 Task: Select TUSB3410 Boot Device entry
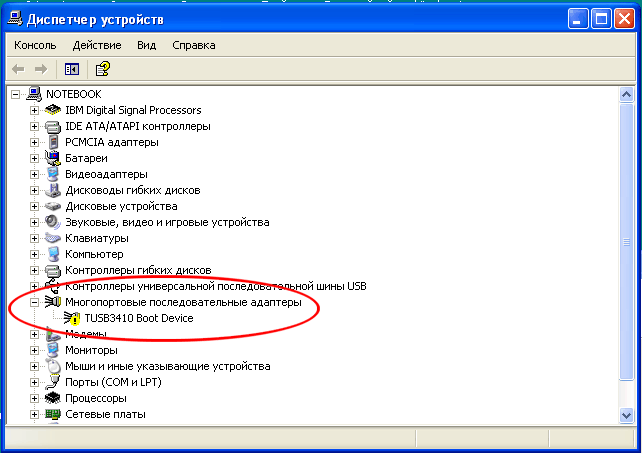(x=139, y=318)
